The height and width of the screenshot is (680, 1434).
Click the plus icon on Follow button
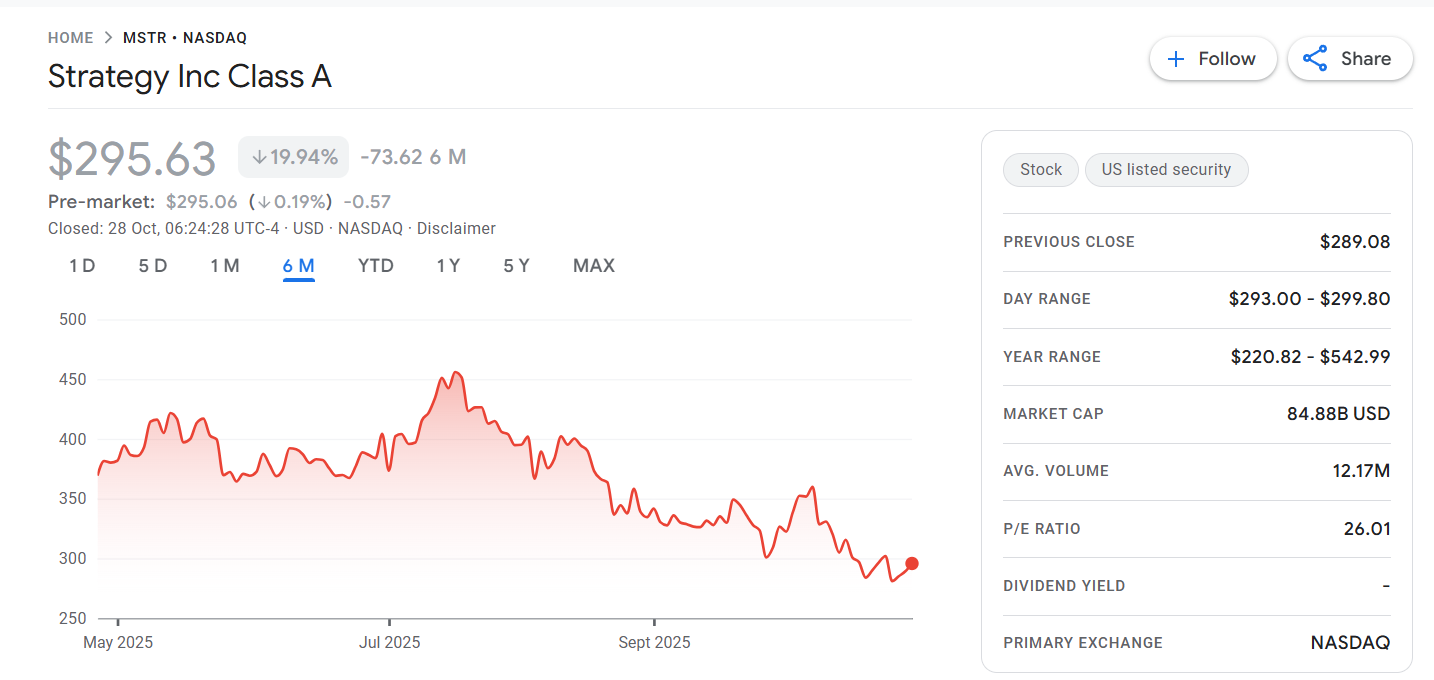click(x=1176, y=59)
